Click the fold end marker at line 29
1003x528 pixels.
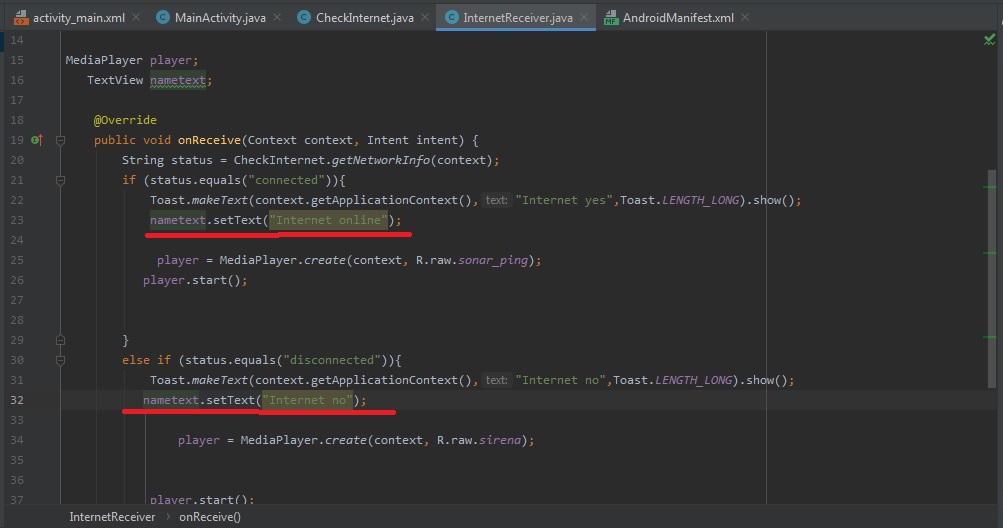(x=60, y=340)
